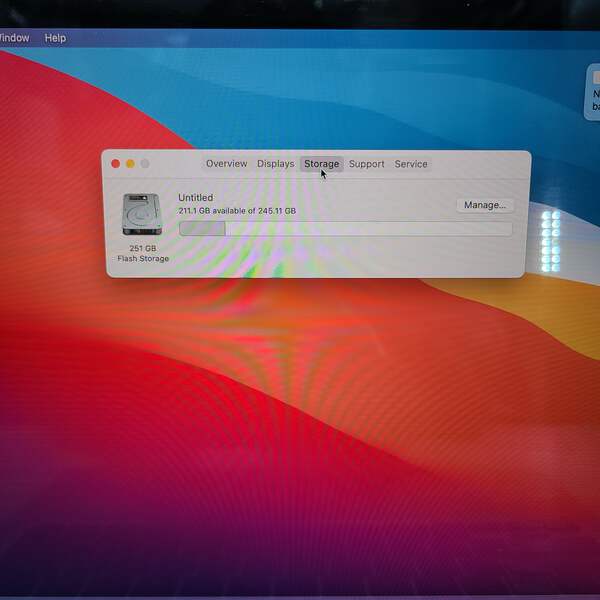The width and height of the screenshot is (600, 600).
Task: Minimize window with yellow button
Action: (x=130, y=164)
